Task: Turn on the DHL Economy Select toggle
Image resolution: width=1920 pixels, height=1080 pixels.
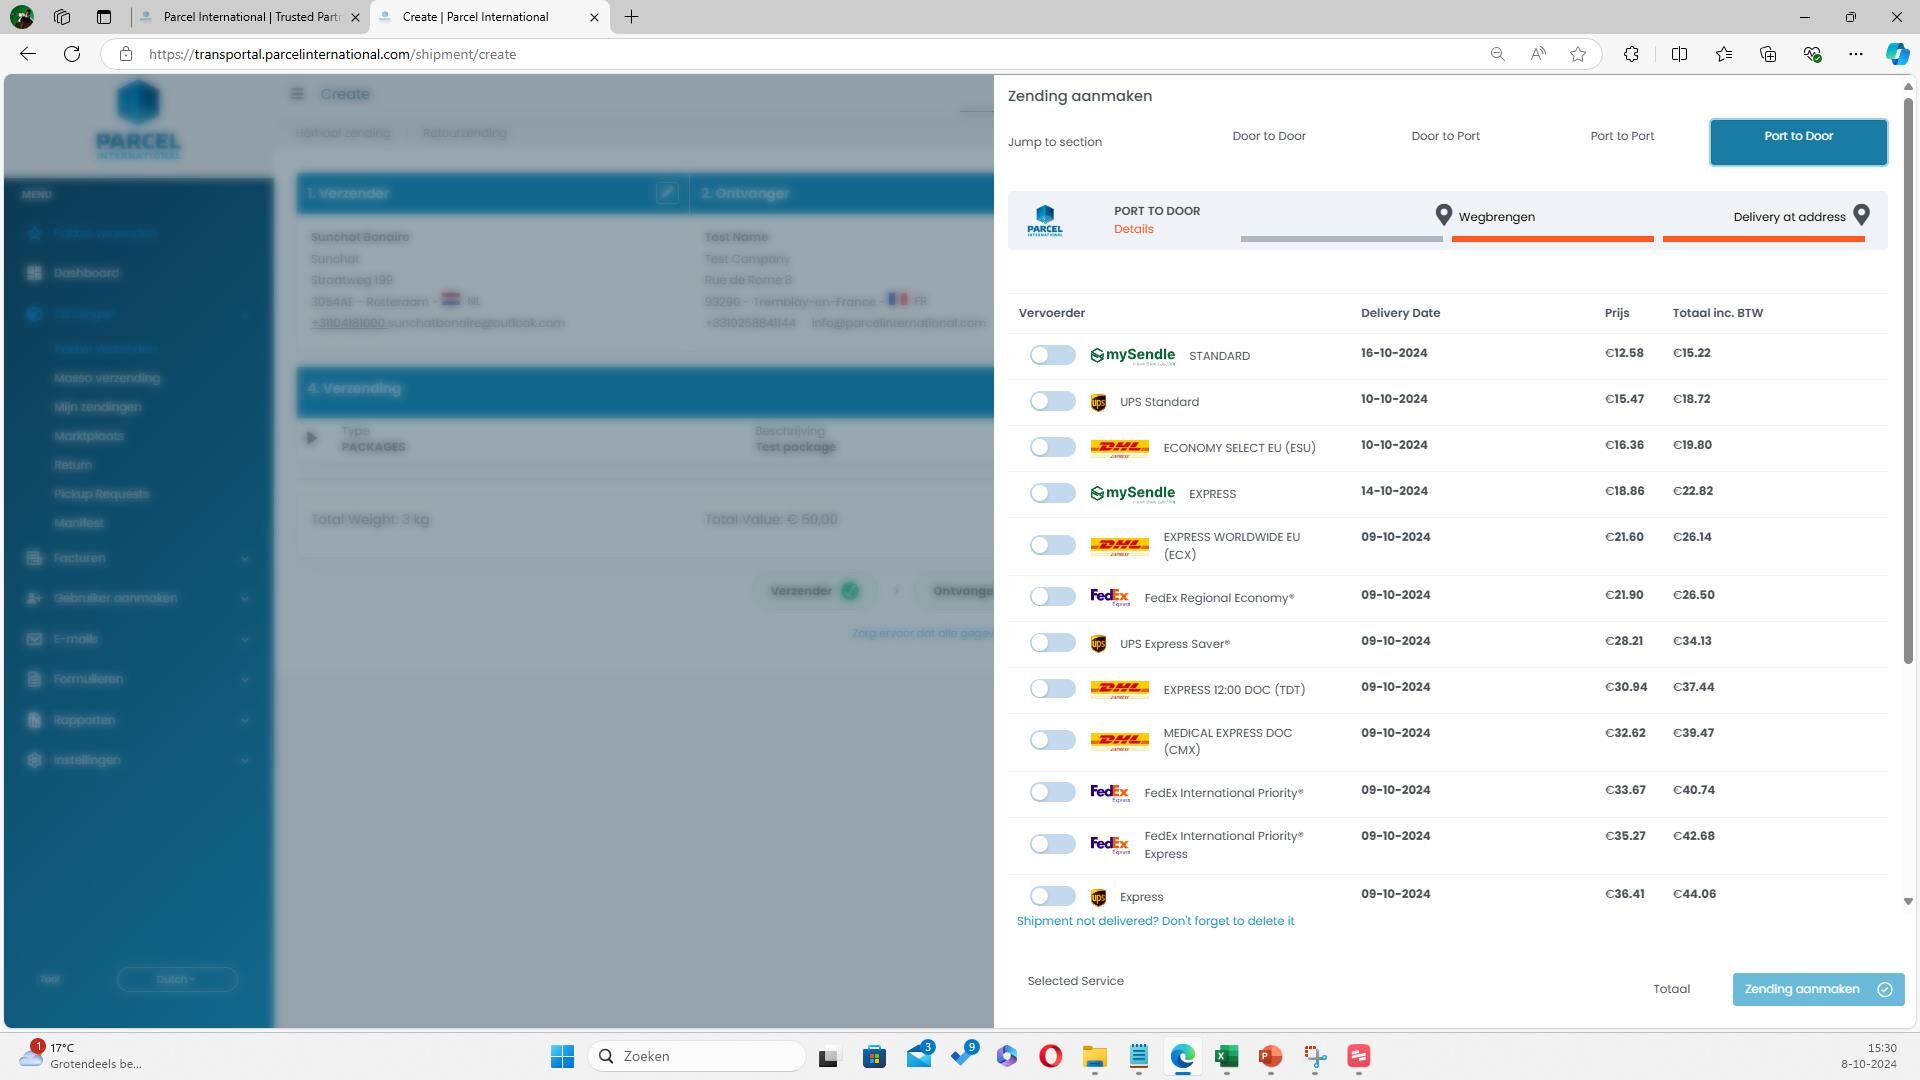Action: click(1052, 447)
